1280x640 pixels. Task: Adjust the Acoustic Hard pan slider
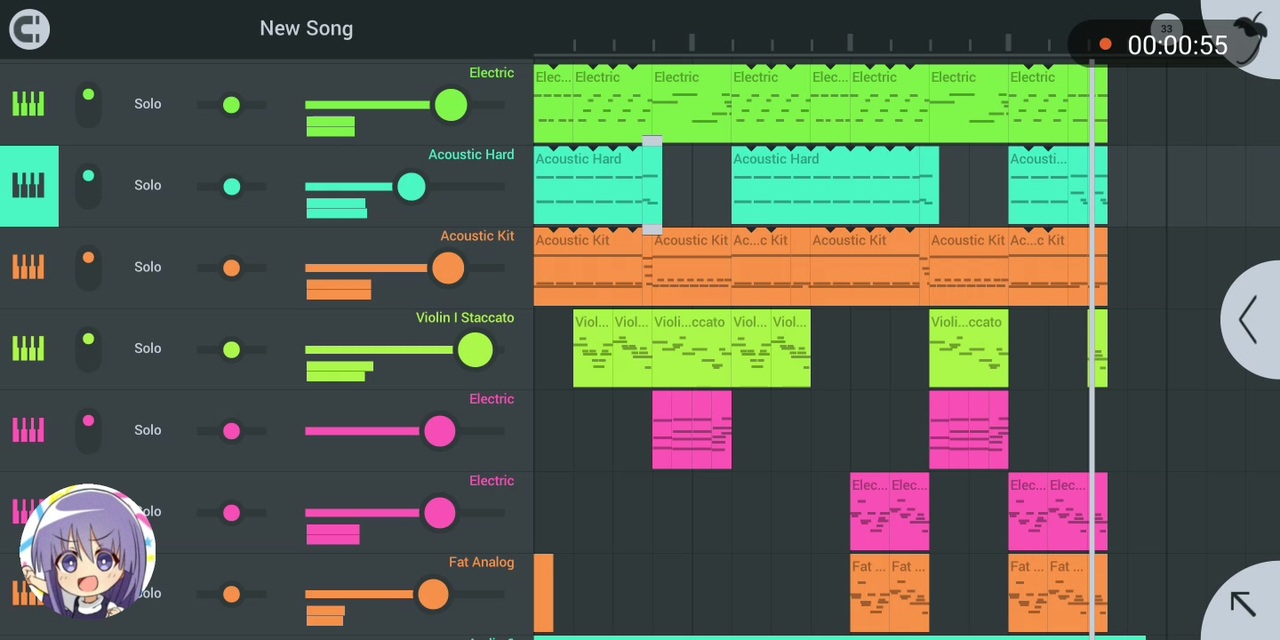231,187
